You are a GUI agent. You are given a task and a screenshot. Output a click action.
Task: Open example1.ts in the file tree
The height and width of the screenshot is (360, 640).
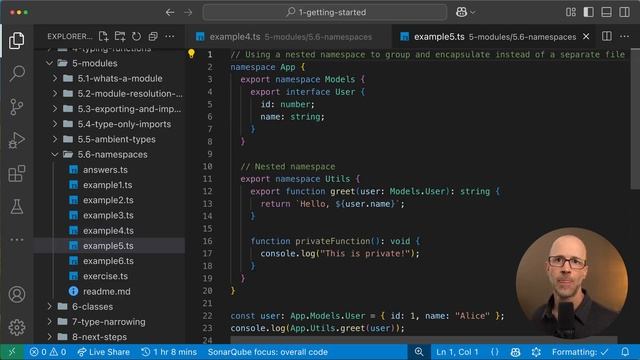click(109, 185)
